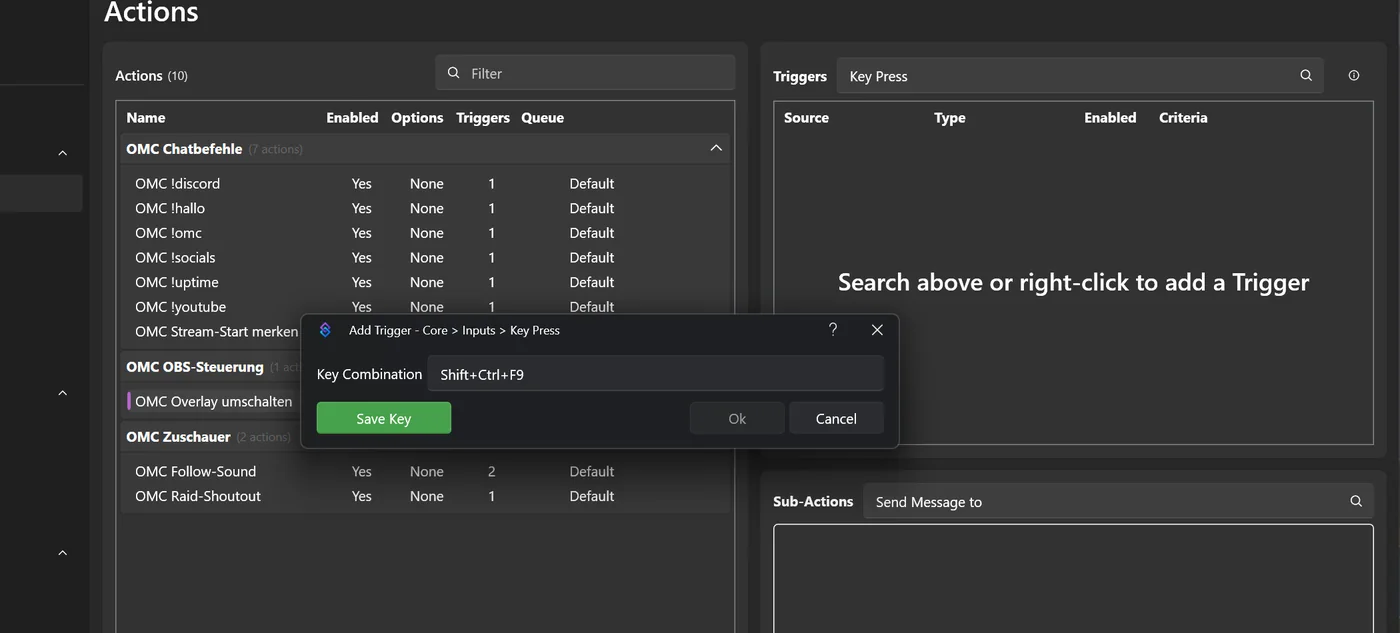This screenshot has height=633, width=1400.
Task: Click the Save Key button
Action: [x=384, y=418]
